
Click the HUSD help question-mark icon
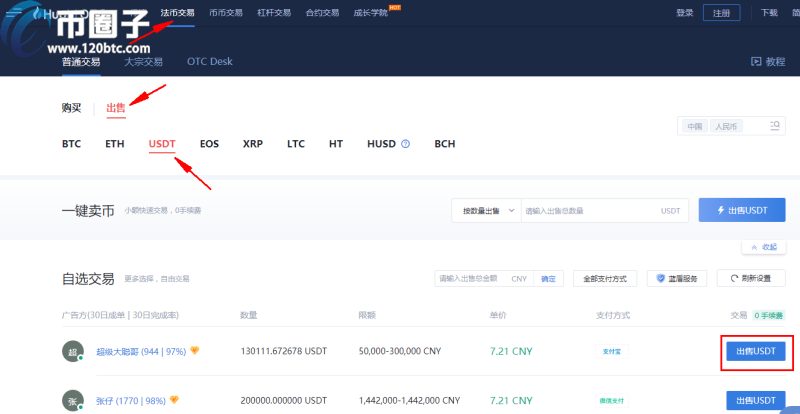406,144
